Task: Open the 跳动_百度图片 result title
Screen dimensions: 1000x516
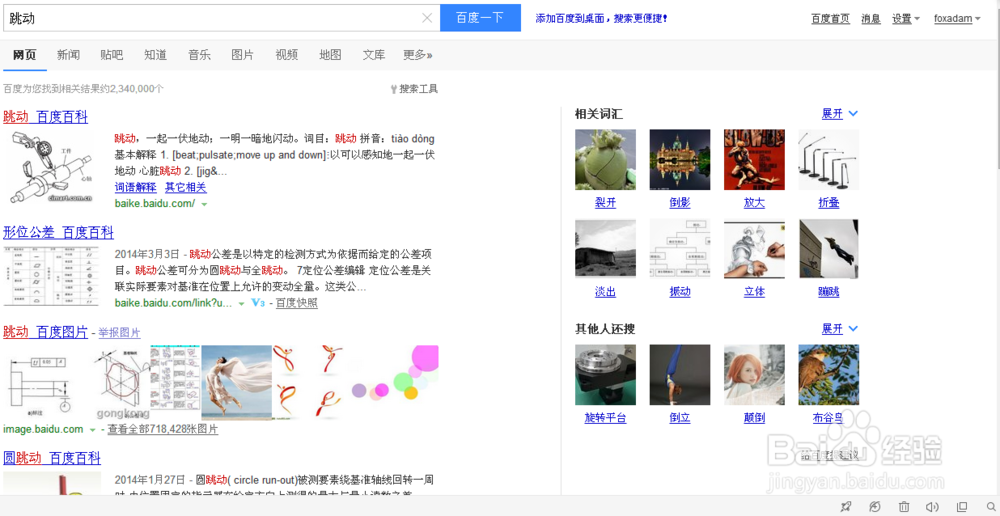Action: click(x=45, y=332)
